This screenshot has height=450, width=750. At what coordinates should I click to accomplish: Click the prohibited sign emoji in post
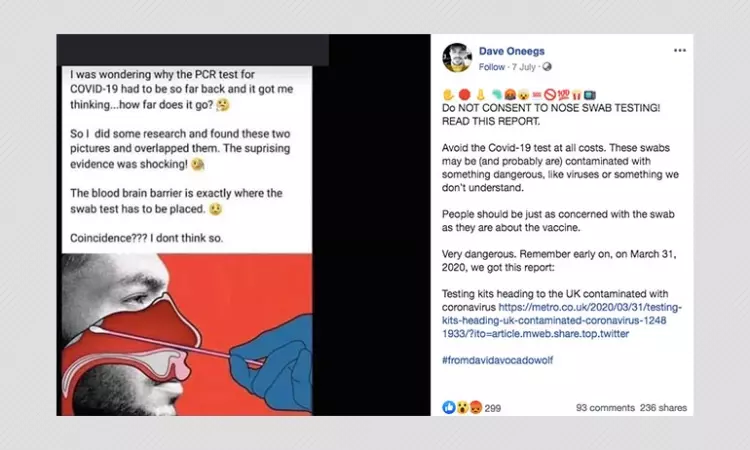[550, 95]
